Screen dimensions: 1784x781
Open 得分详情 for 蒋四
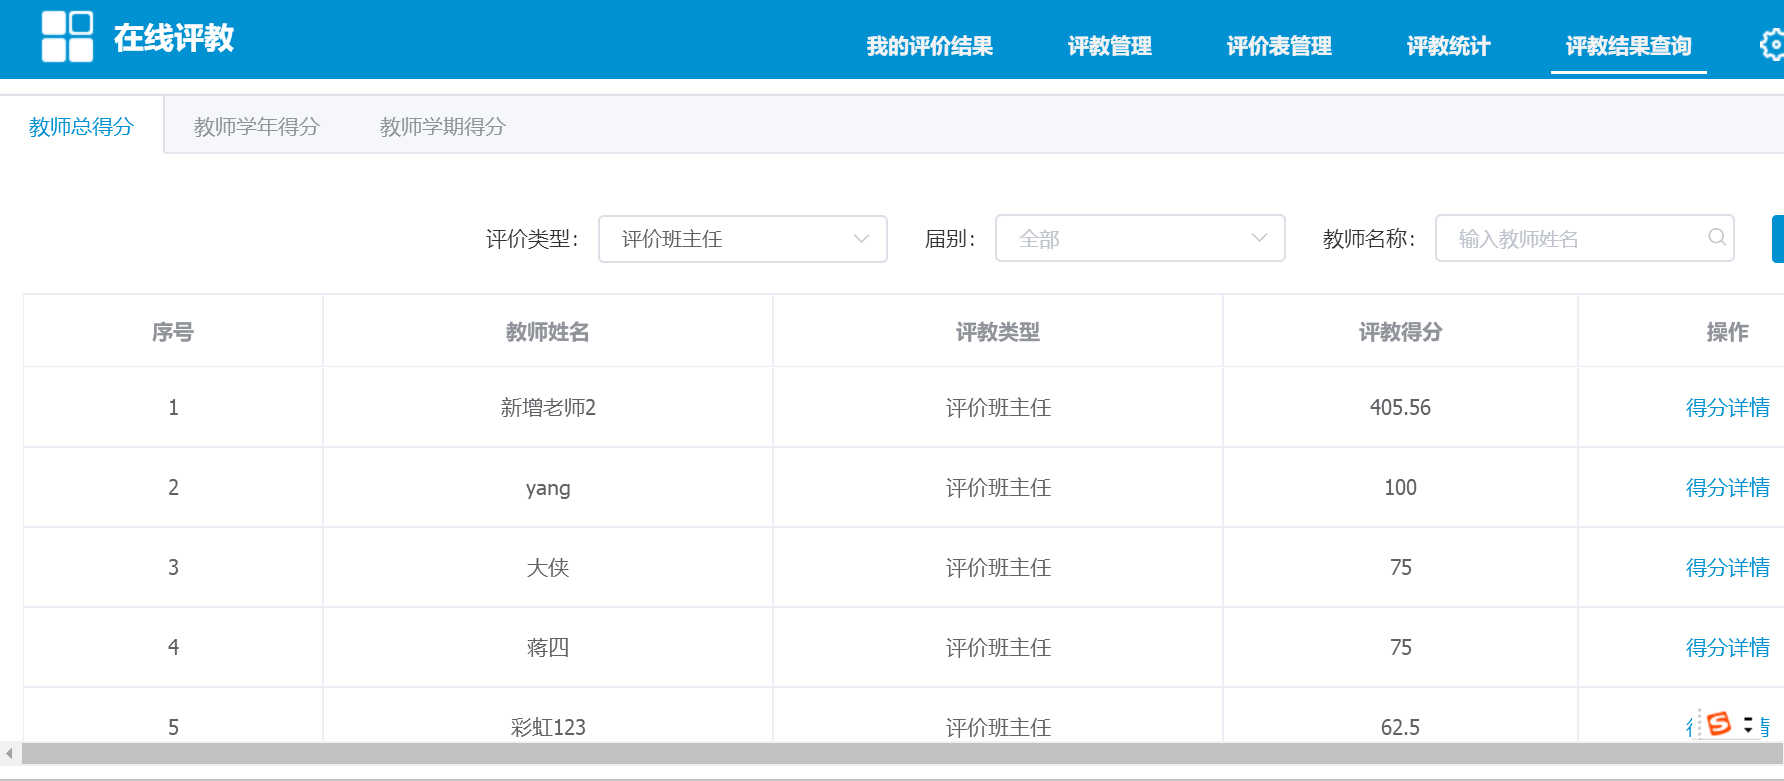pos(1727,647)
